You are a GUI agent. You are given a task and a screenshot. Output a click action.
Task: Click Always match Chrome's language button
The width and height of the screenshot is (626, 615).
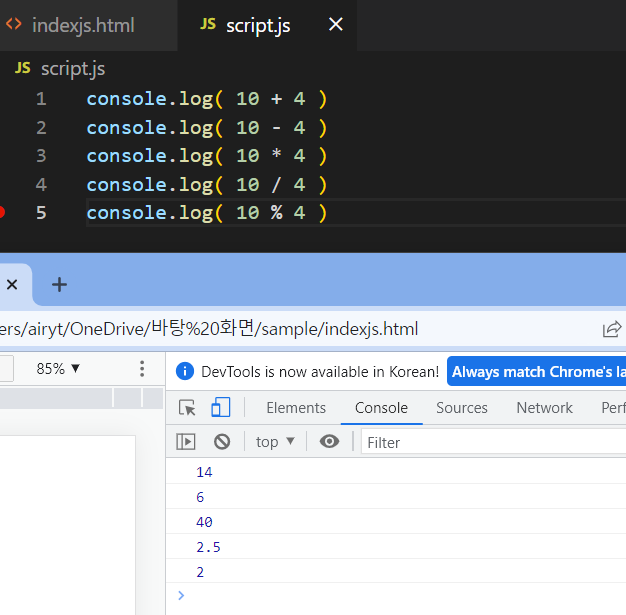click(537, 371)
